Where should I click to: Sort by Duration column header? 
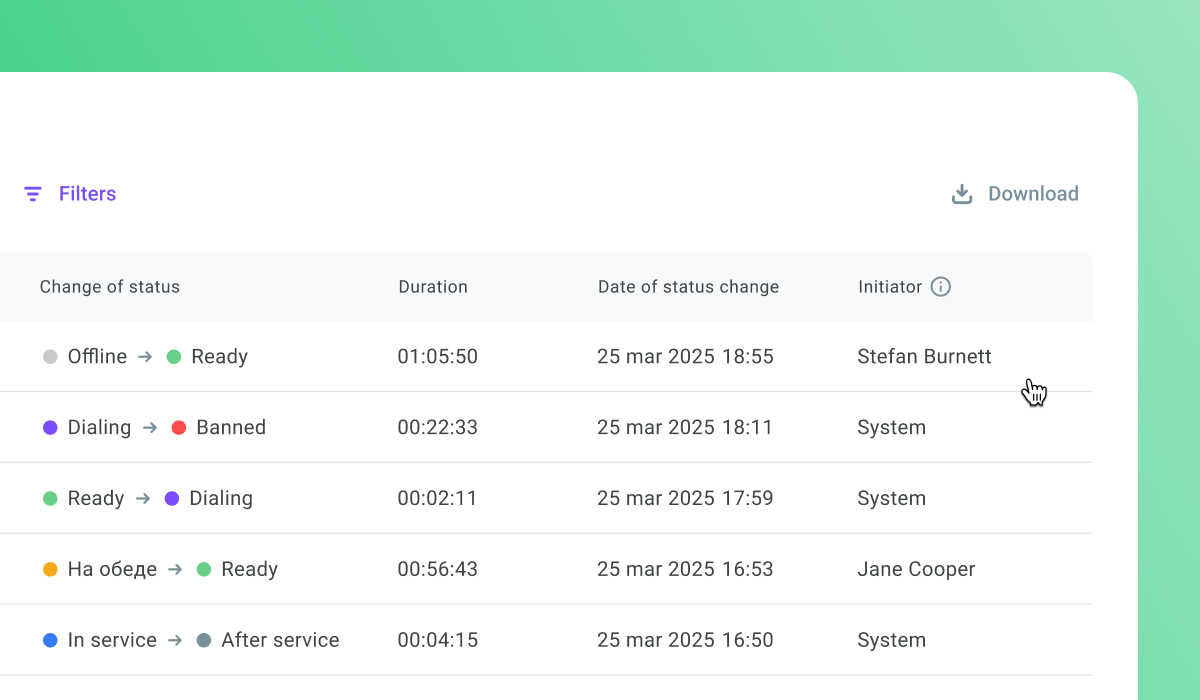coord(433,287)
